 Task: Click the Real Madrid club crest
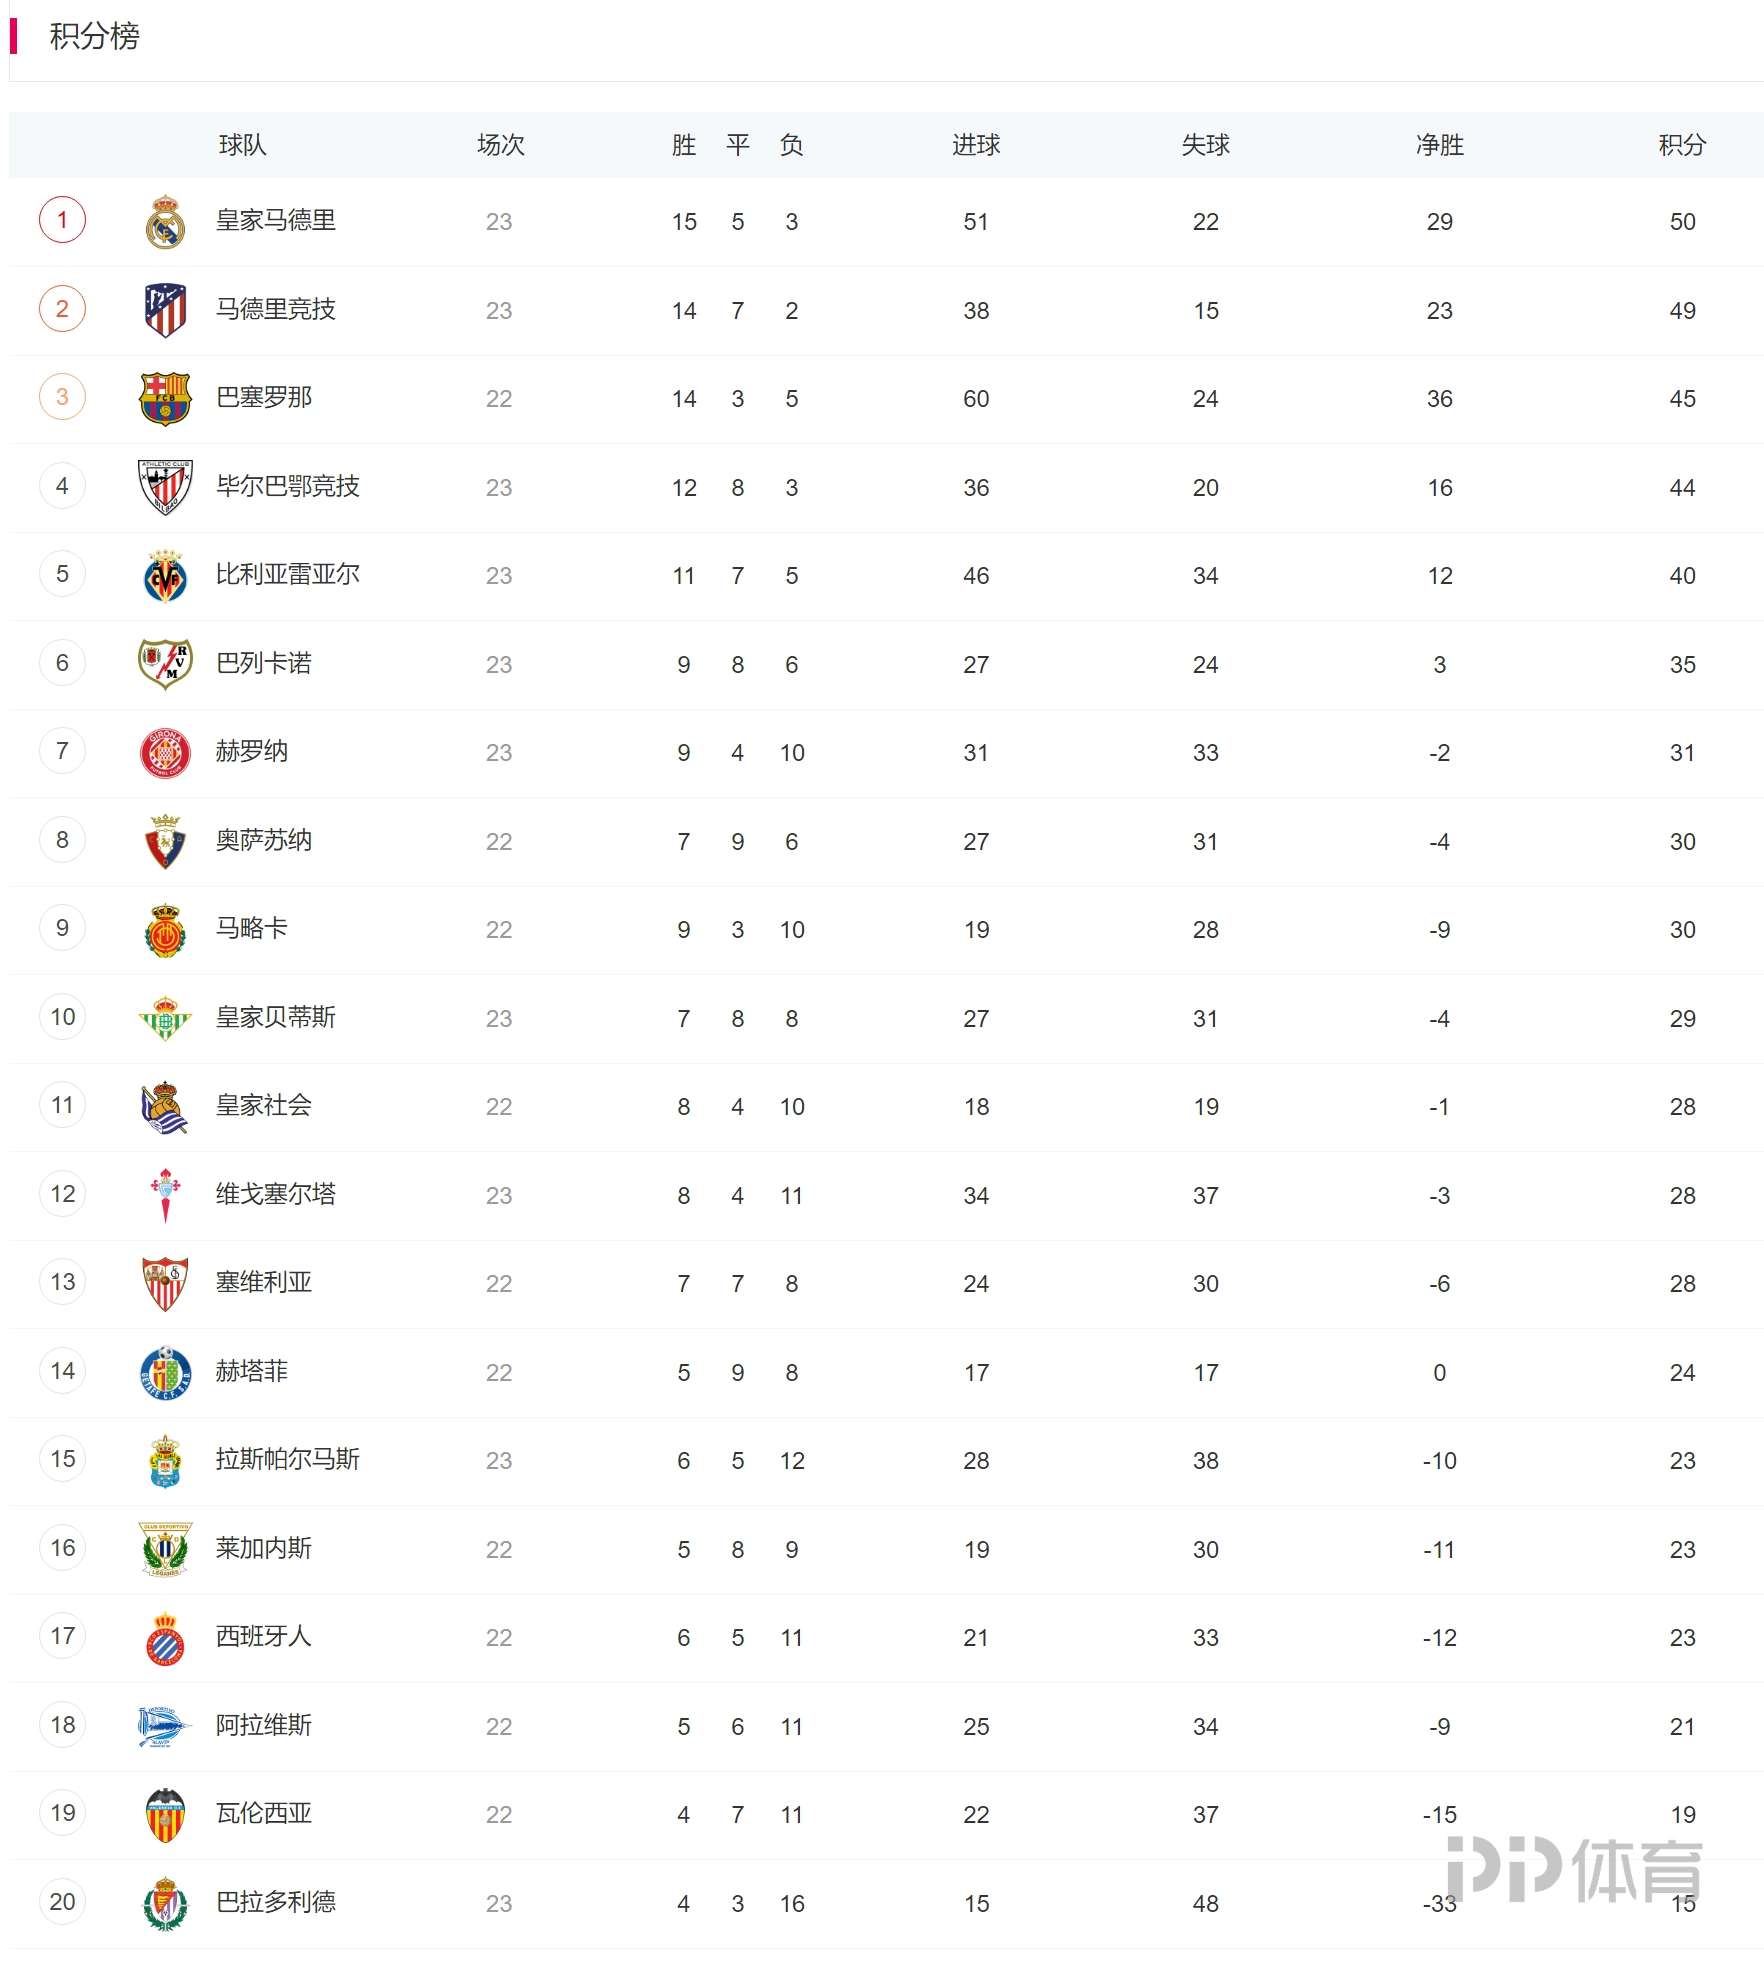pos(165,222)
